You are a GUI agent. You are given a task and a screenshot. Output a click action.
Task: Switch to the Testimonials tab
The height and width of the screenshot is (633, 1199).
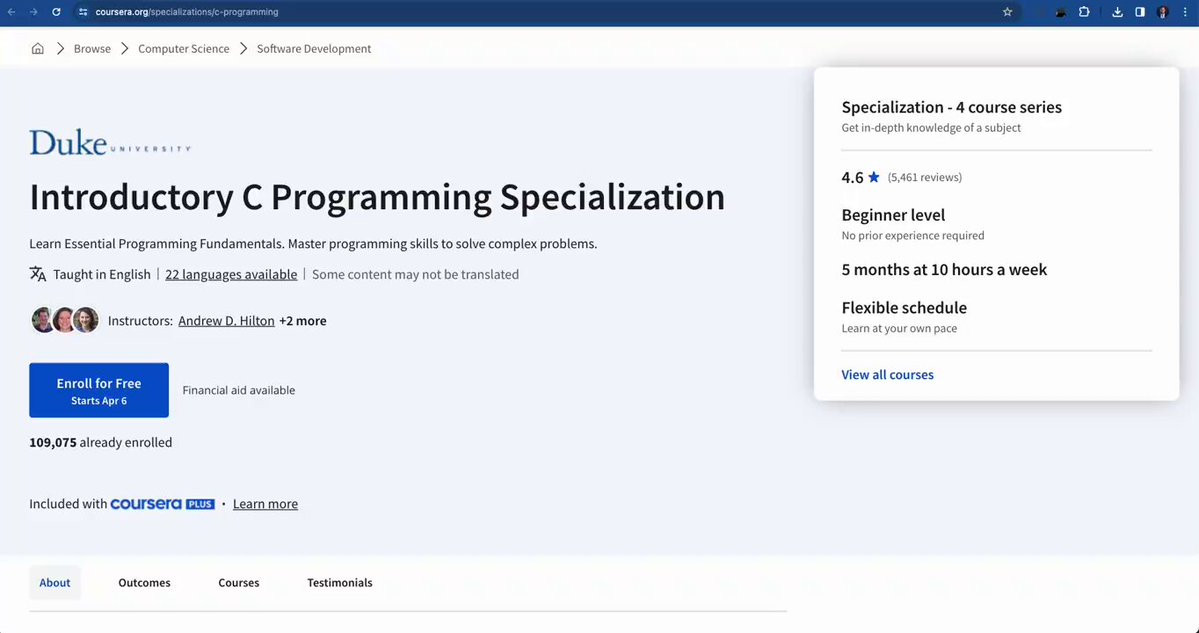point(340,583)
